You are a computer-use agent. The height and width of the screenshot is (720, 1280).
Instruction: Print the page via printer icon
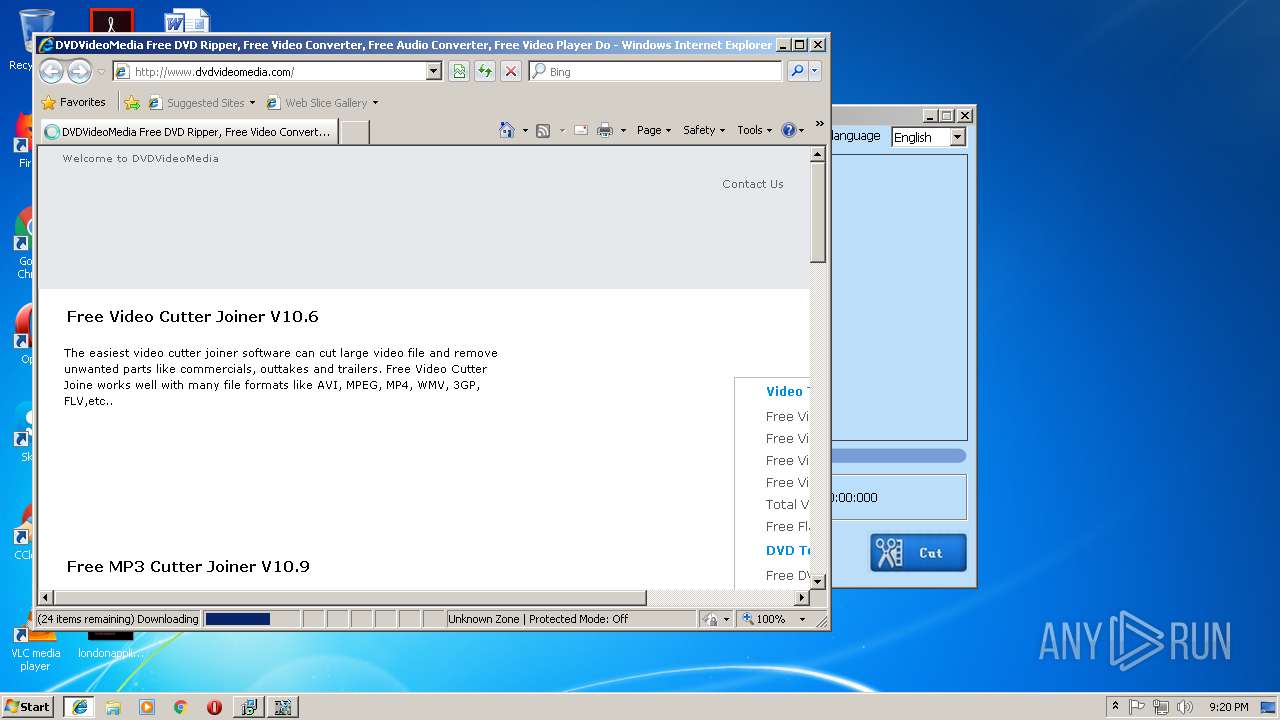[x=605, y=130]
